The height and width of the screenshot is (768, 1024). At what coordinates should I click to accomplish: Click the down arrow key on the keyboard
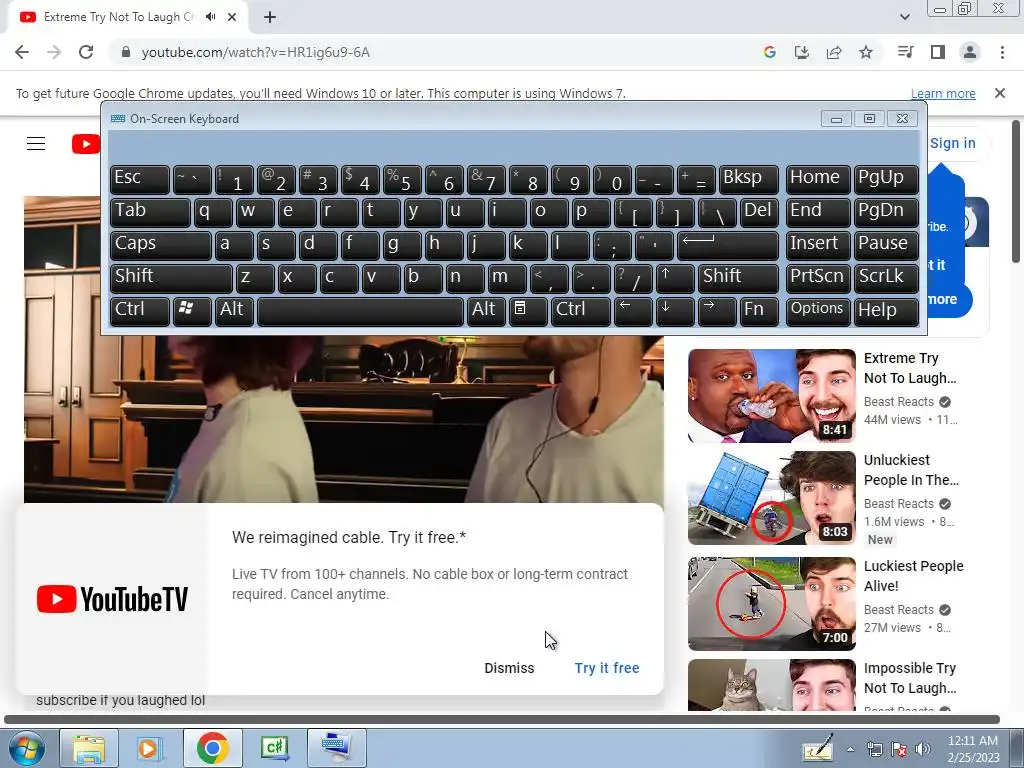pos(675,310)
